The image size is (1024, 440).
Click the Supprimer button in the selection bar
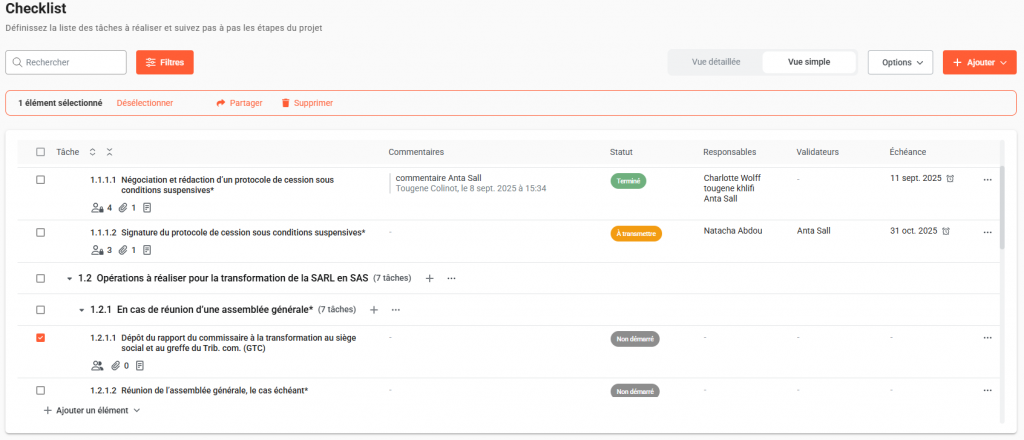[x=307, y=103]
